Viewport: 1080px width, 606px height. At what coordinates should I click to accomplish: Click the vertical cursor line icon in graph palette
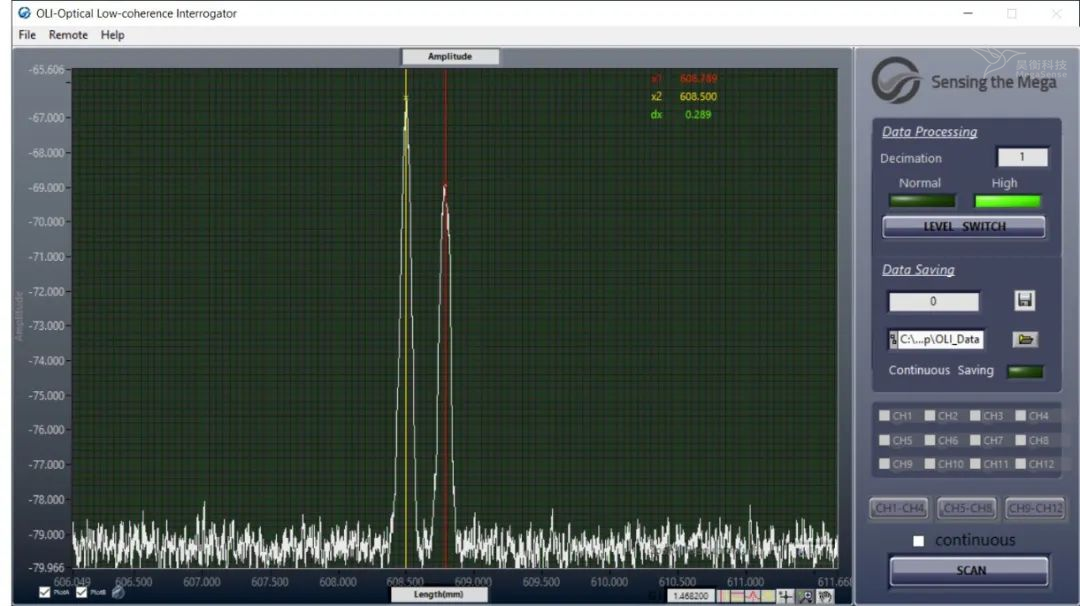click(724, 596)
